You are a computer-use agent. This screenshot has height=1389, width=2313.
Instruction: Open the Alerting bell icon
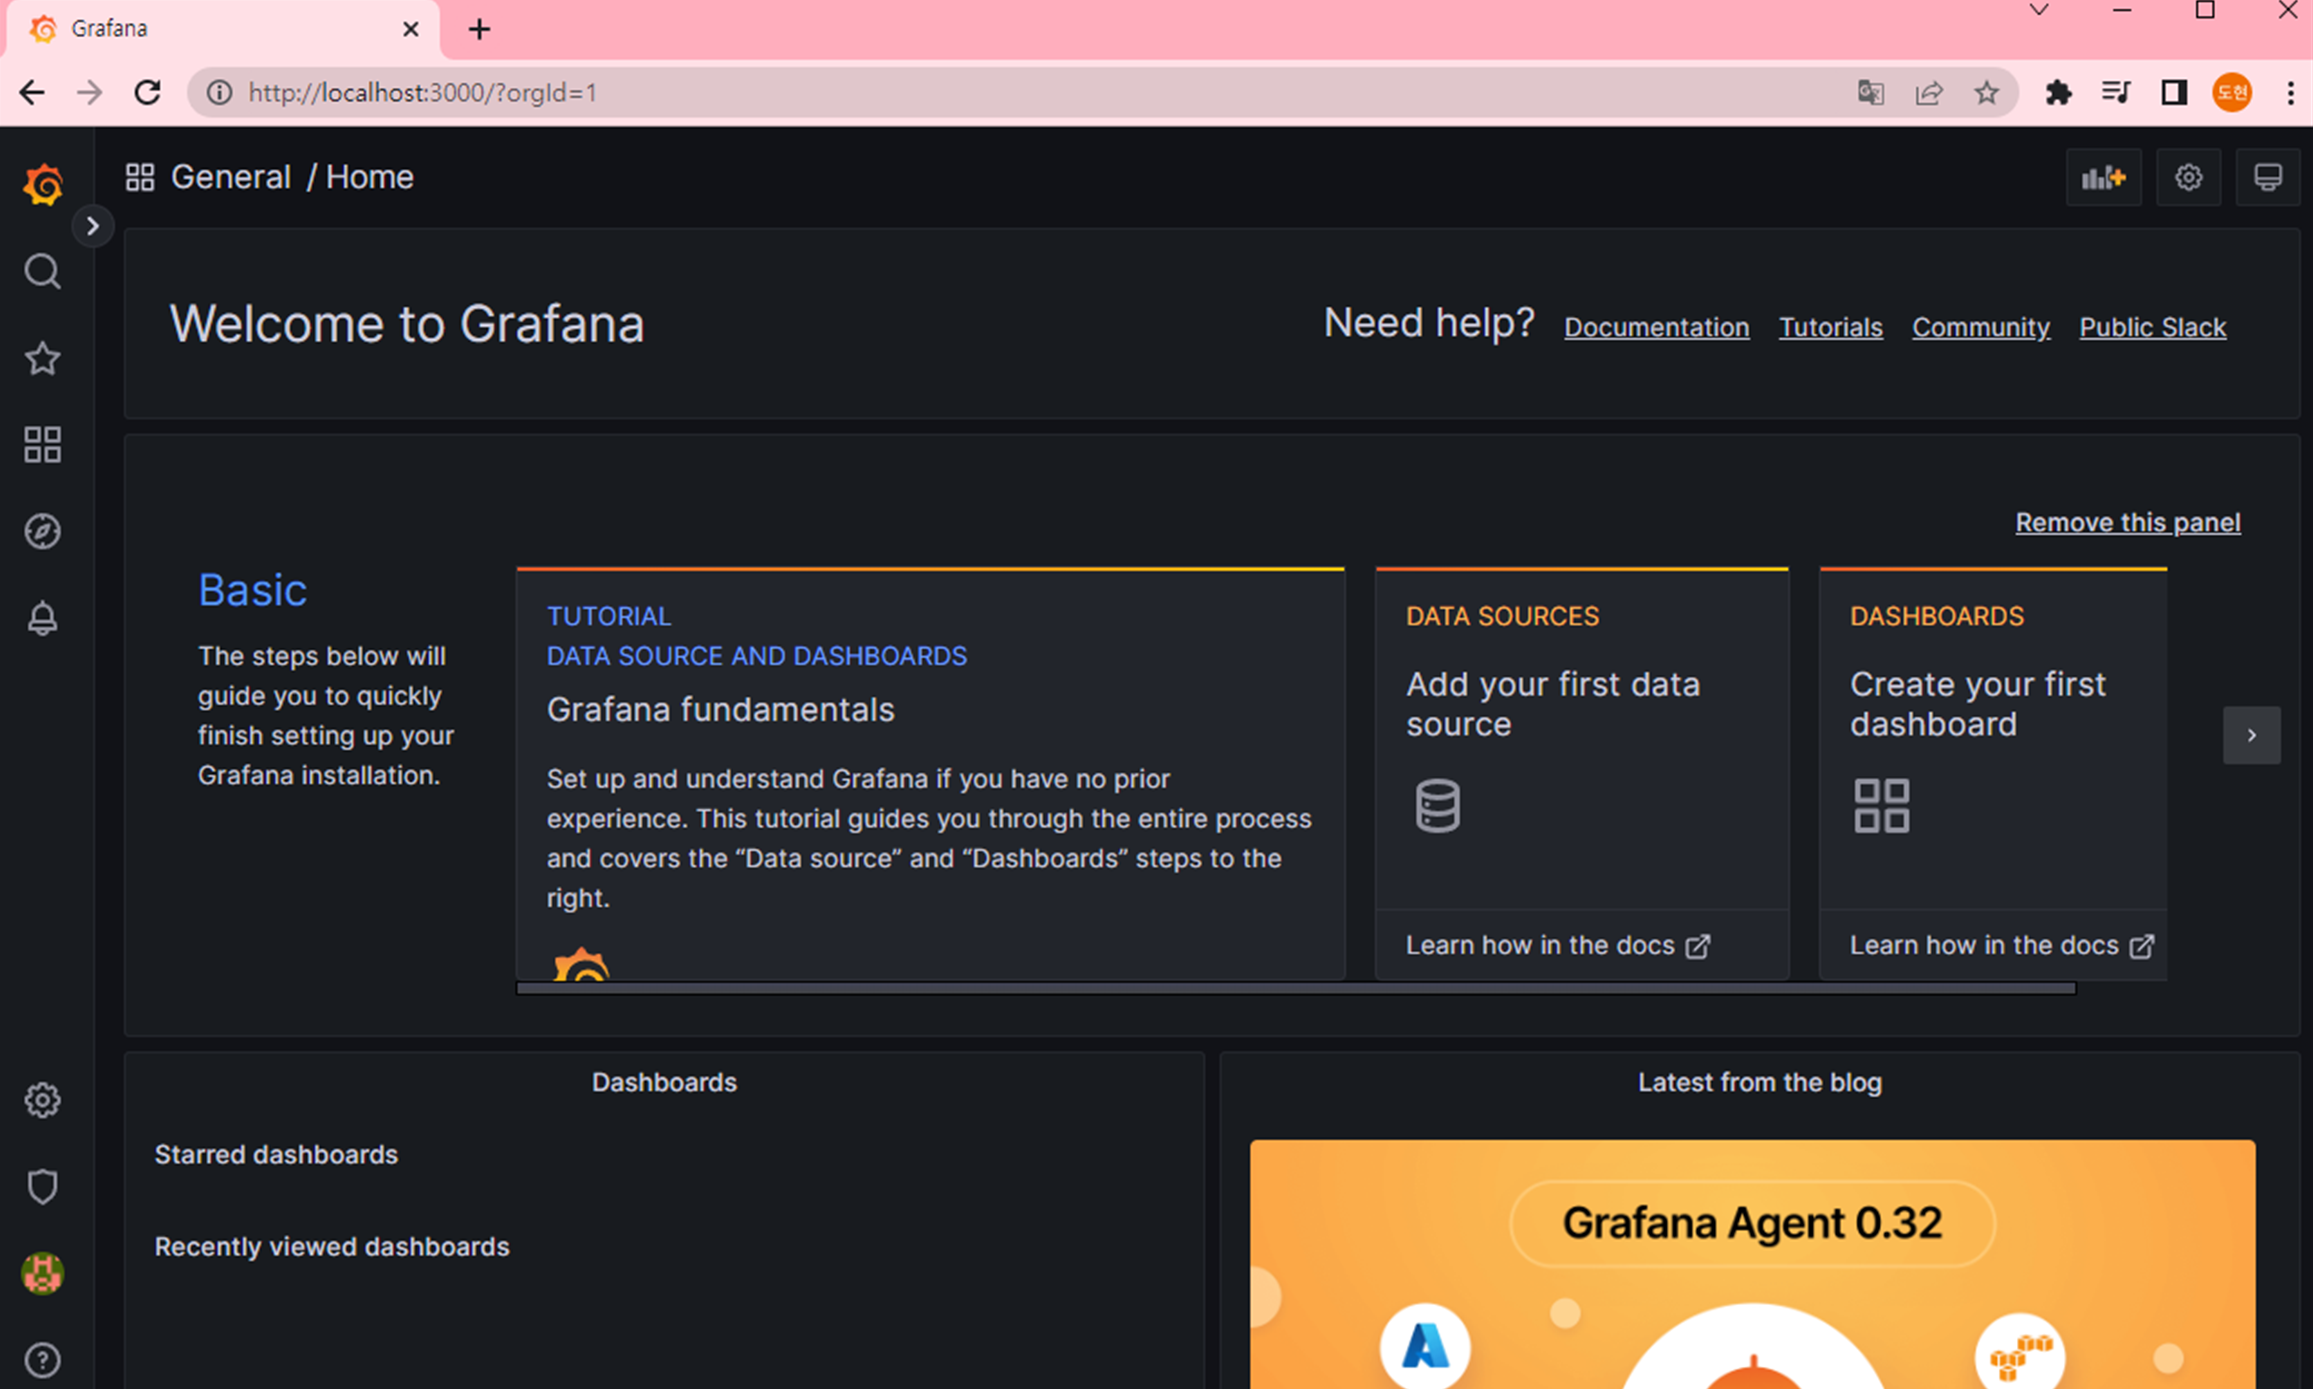pyautogui.click(x=42, y=618)
